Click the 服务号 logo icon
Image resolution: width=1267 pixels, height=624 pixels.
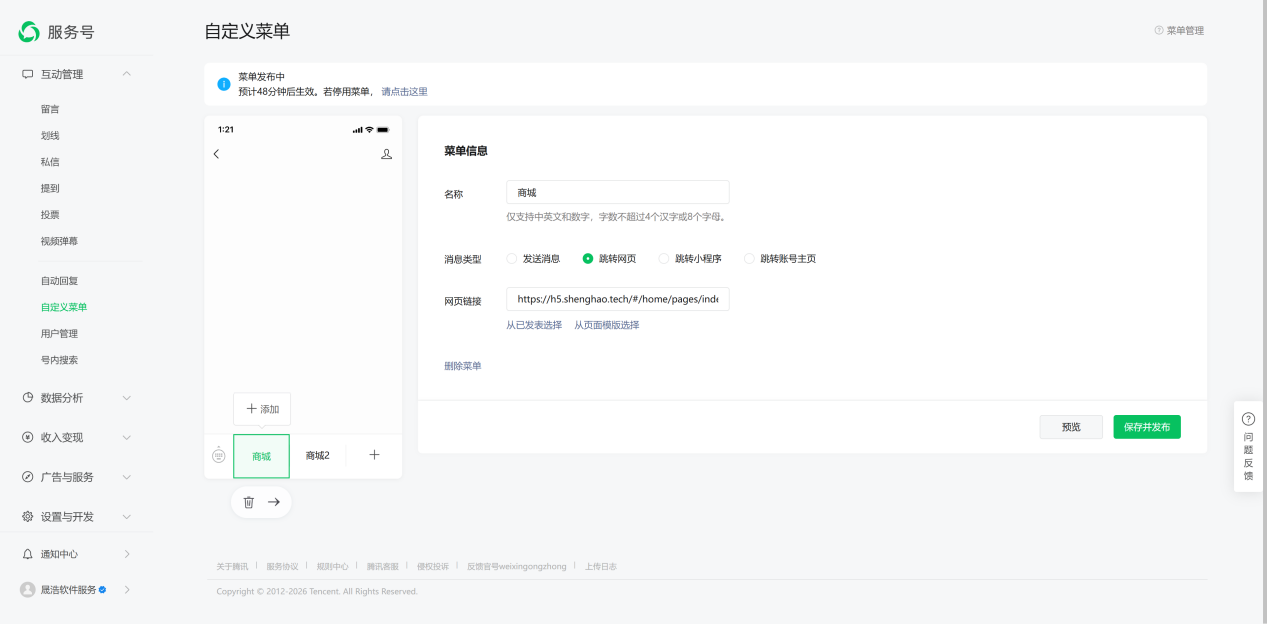(29, 32)
